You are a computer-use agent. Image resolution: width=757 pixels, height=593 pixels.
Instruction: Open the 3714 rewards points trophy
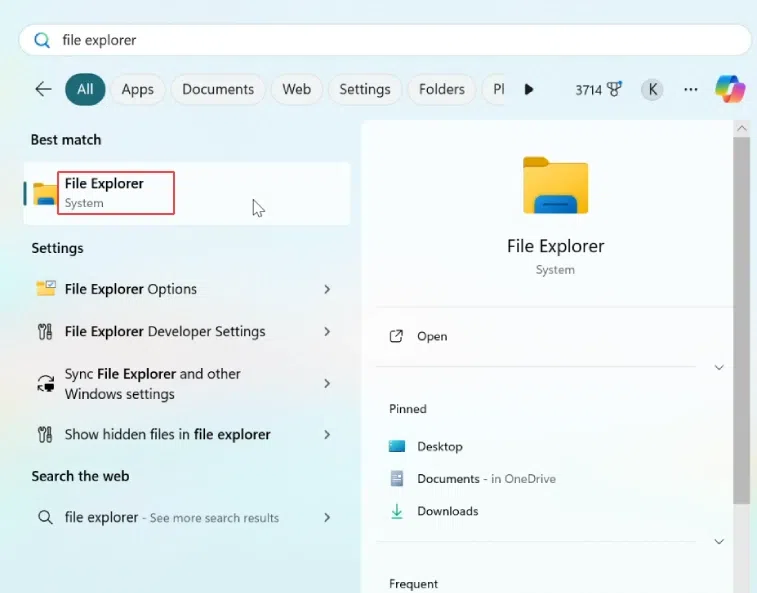point(598,89)
